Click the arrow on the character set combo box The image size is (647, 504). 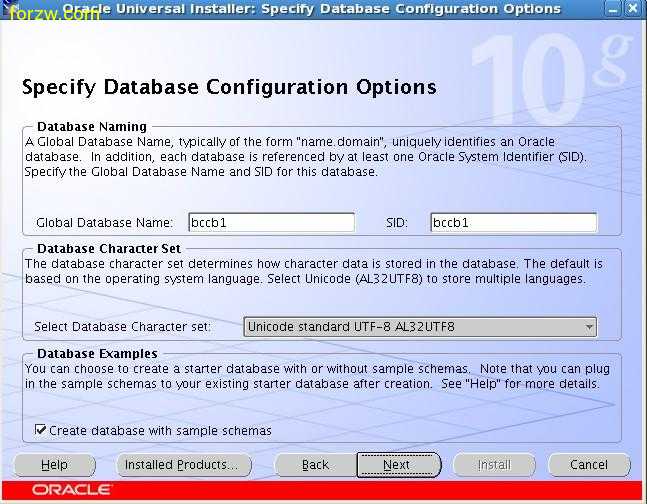pyautogui.click(x=588, y=327)
